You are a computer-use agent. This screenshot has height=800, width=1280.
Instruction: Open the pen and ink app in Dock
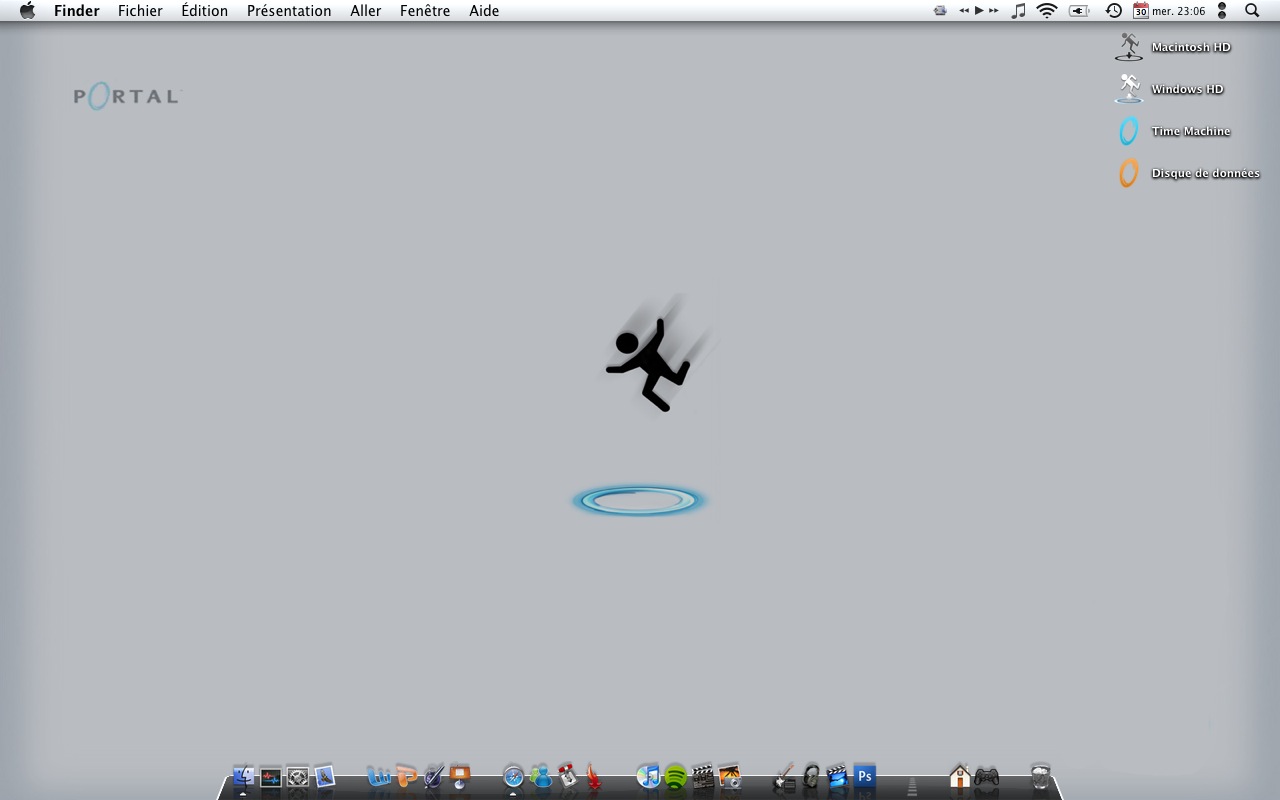pyautogui.click(x=433, y=776)
